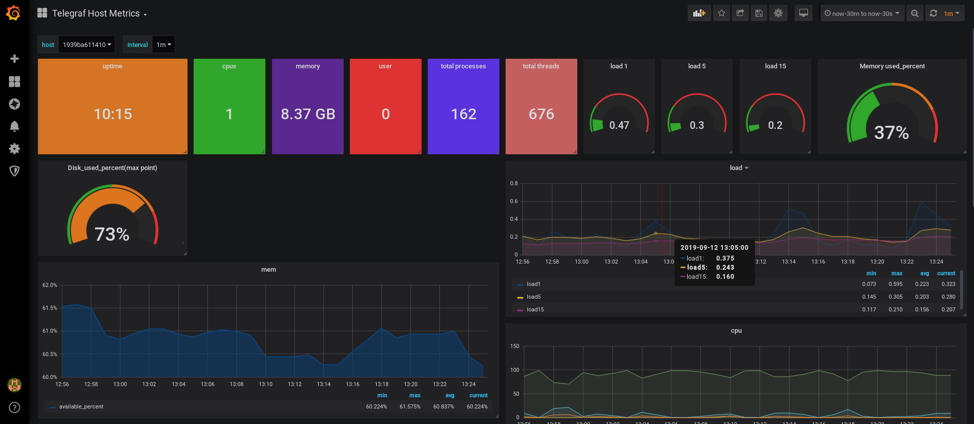Click the Grafana logo home icon
This screenshot has width=974, height=424.
(14, 12)
